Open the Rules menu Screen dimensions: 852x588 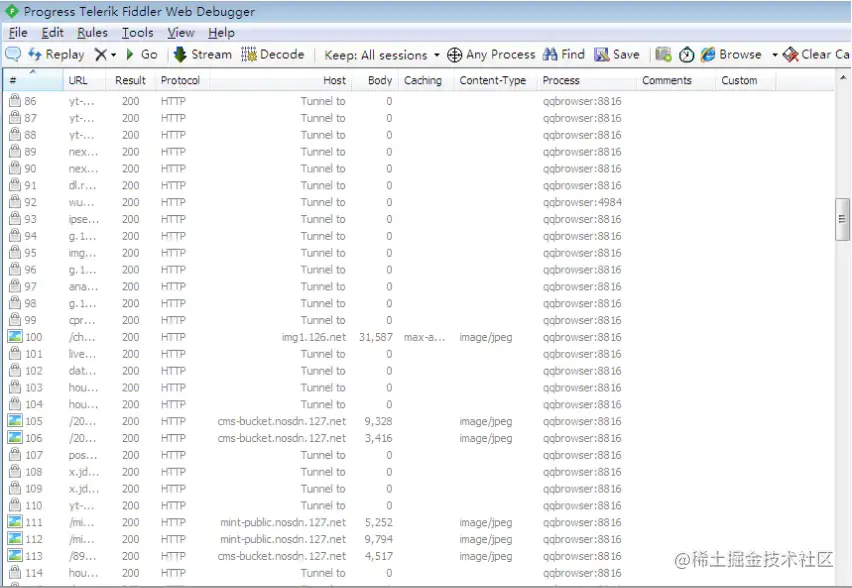92,33
